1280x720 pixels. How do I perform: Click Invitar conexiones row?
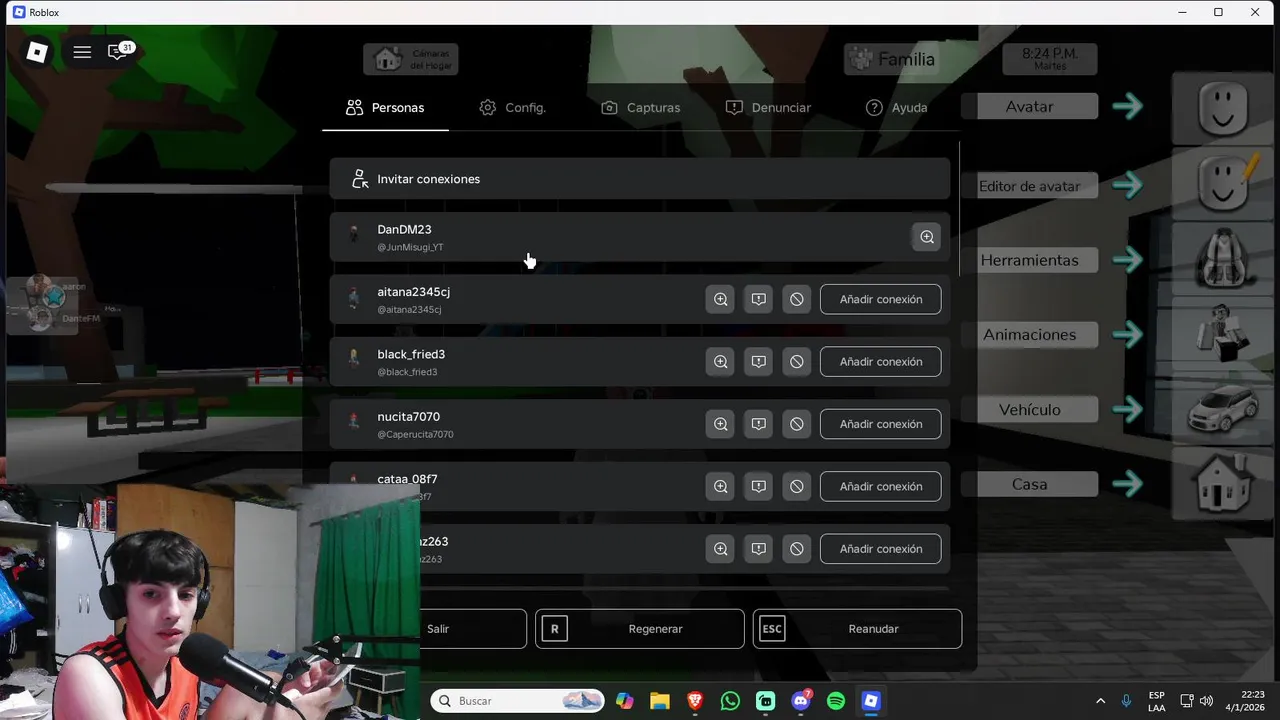tap(640, 179)
